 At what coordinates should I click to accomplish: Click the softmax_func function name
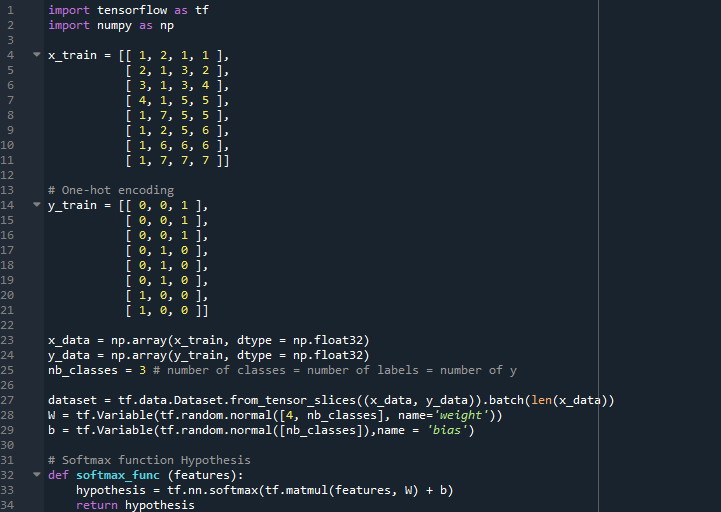[x=118, y=475]
